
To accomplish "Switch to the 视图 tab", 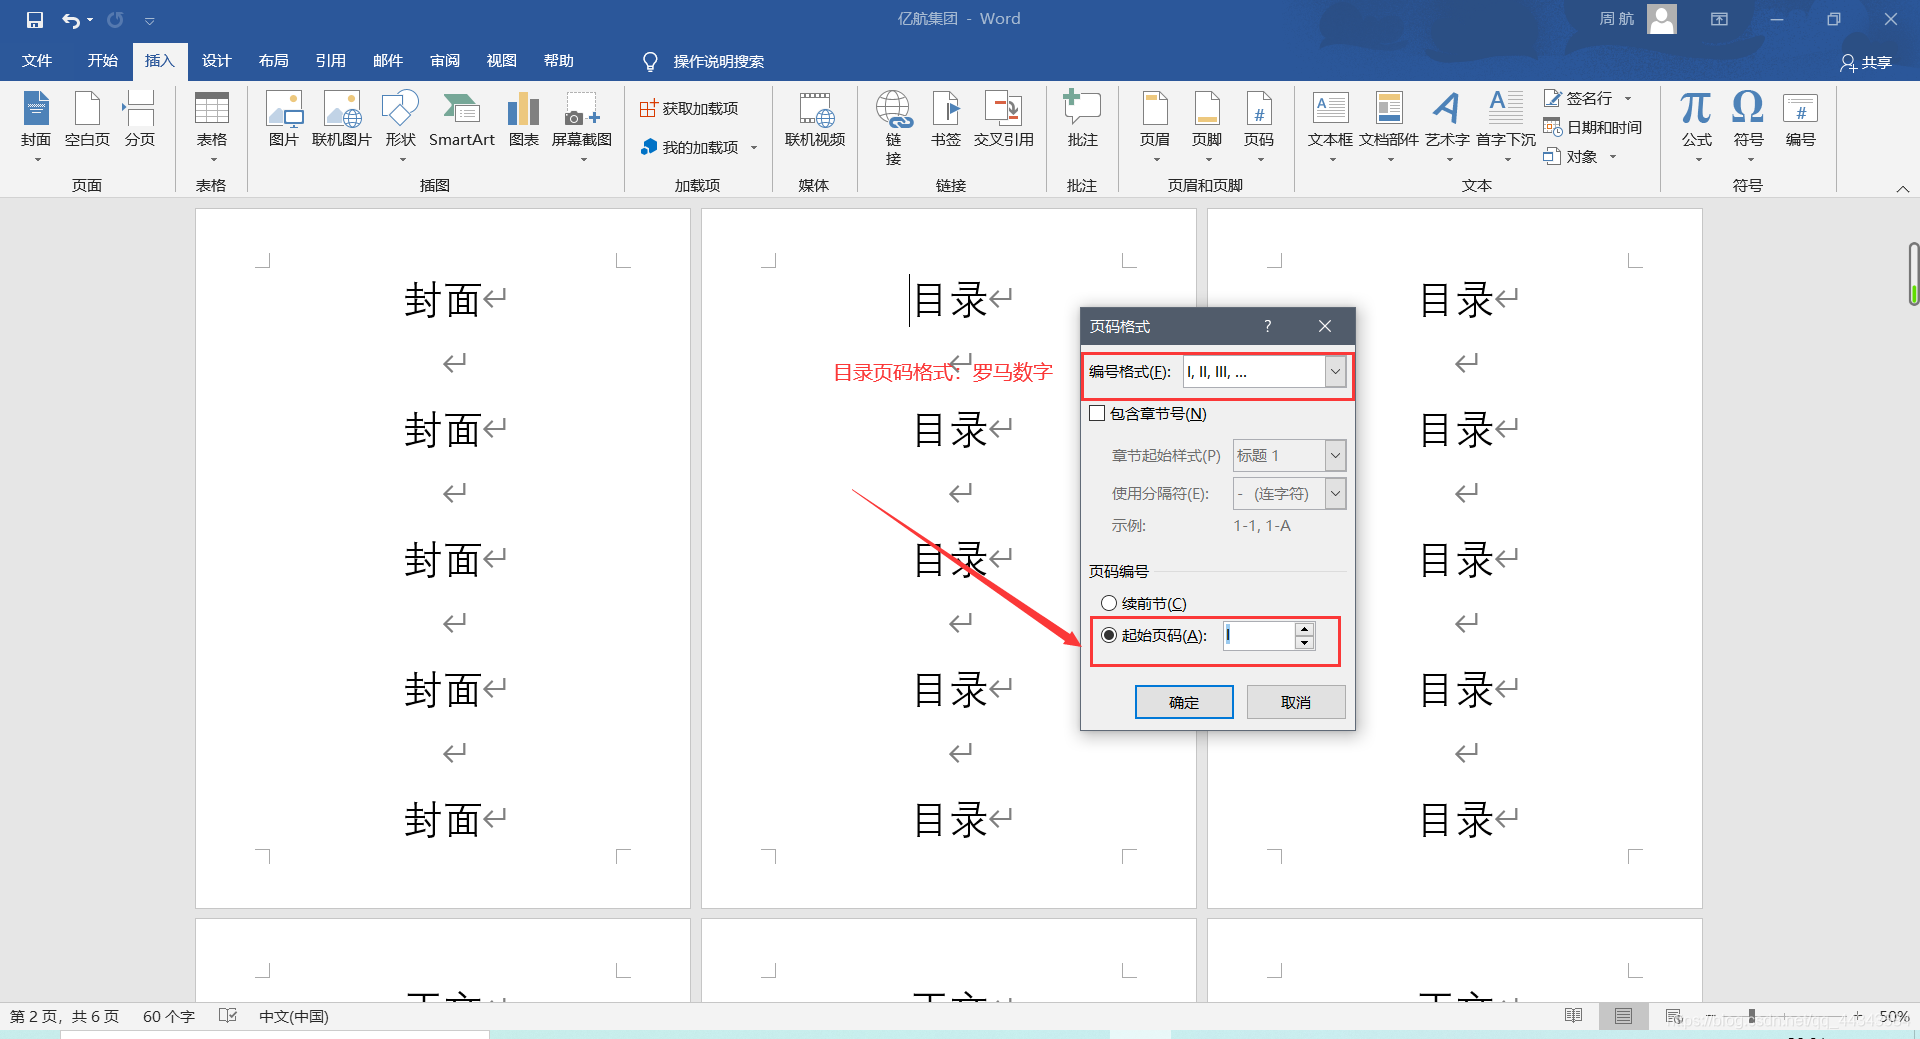I will point(501,61).
